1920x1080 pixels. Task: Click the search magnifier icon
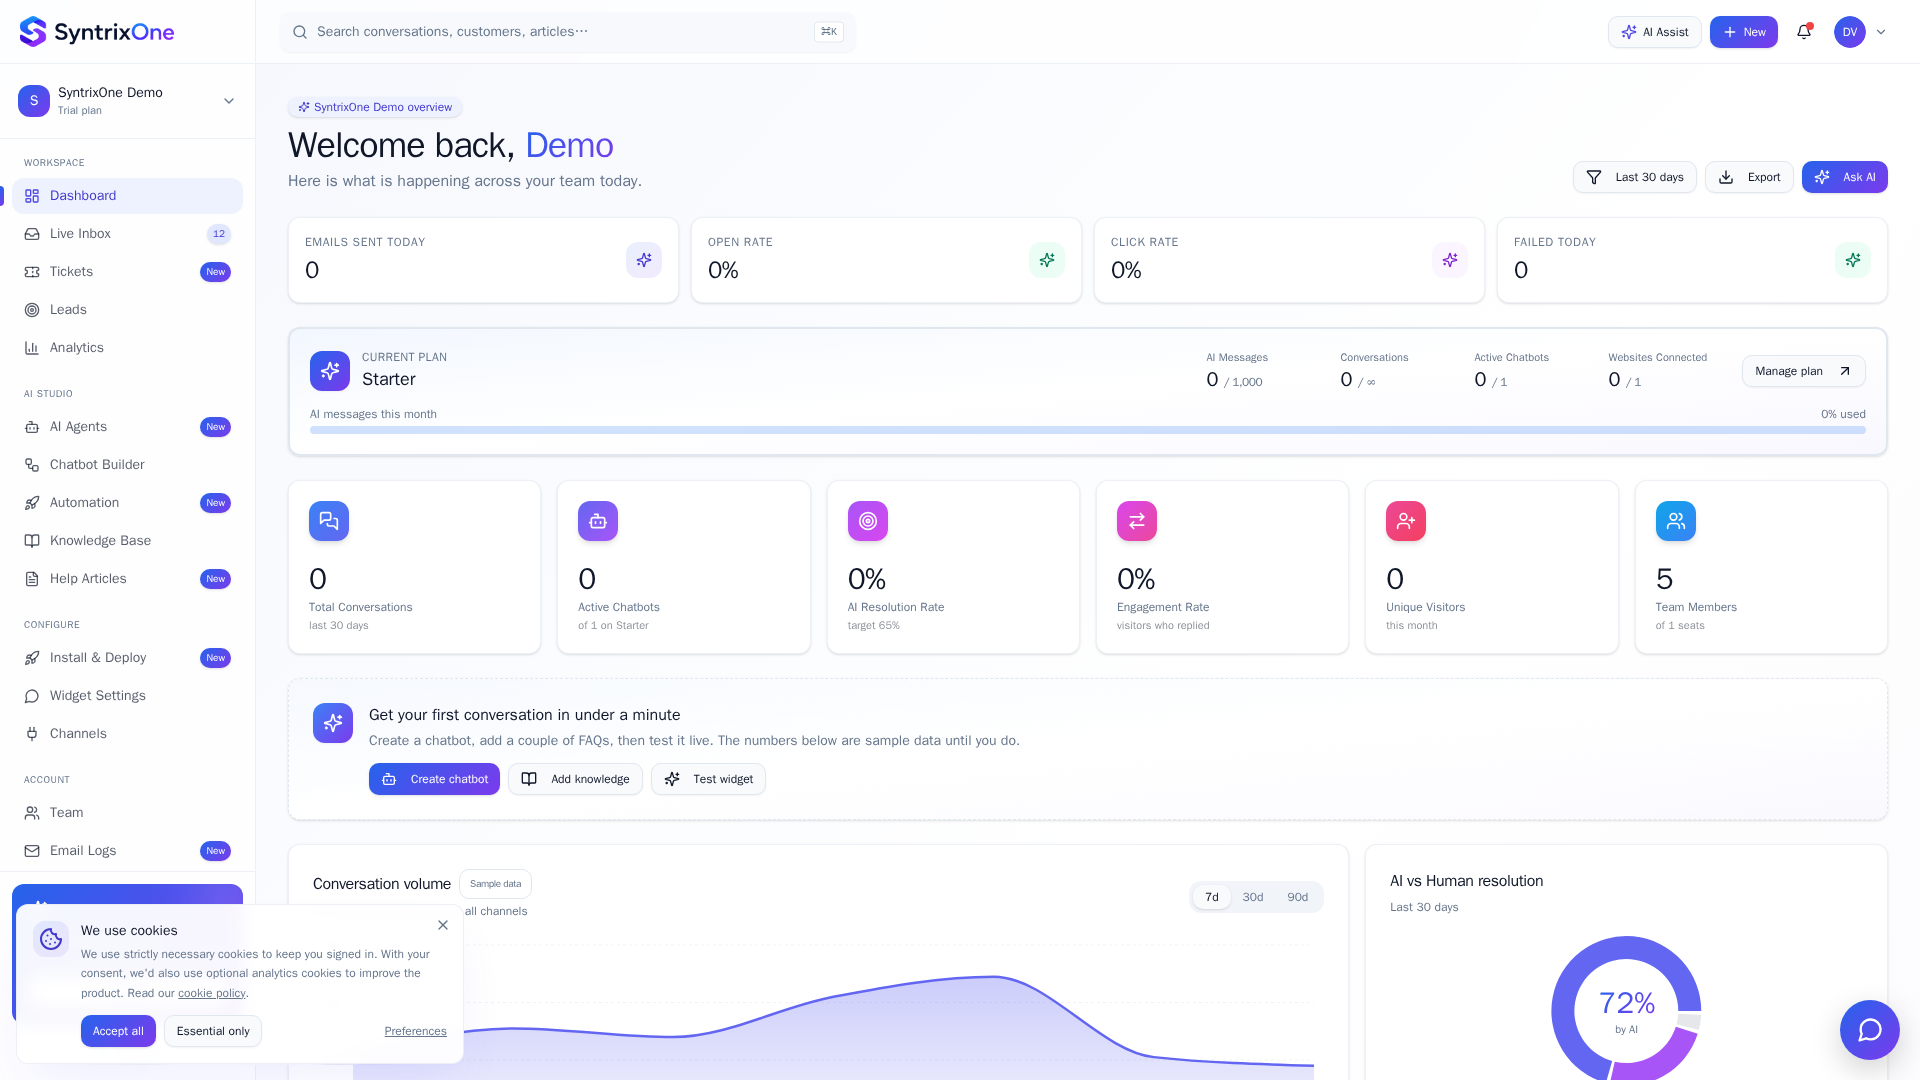pyautogui.click(x=300, y=32)
